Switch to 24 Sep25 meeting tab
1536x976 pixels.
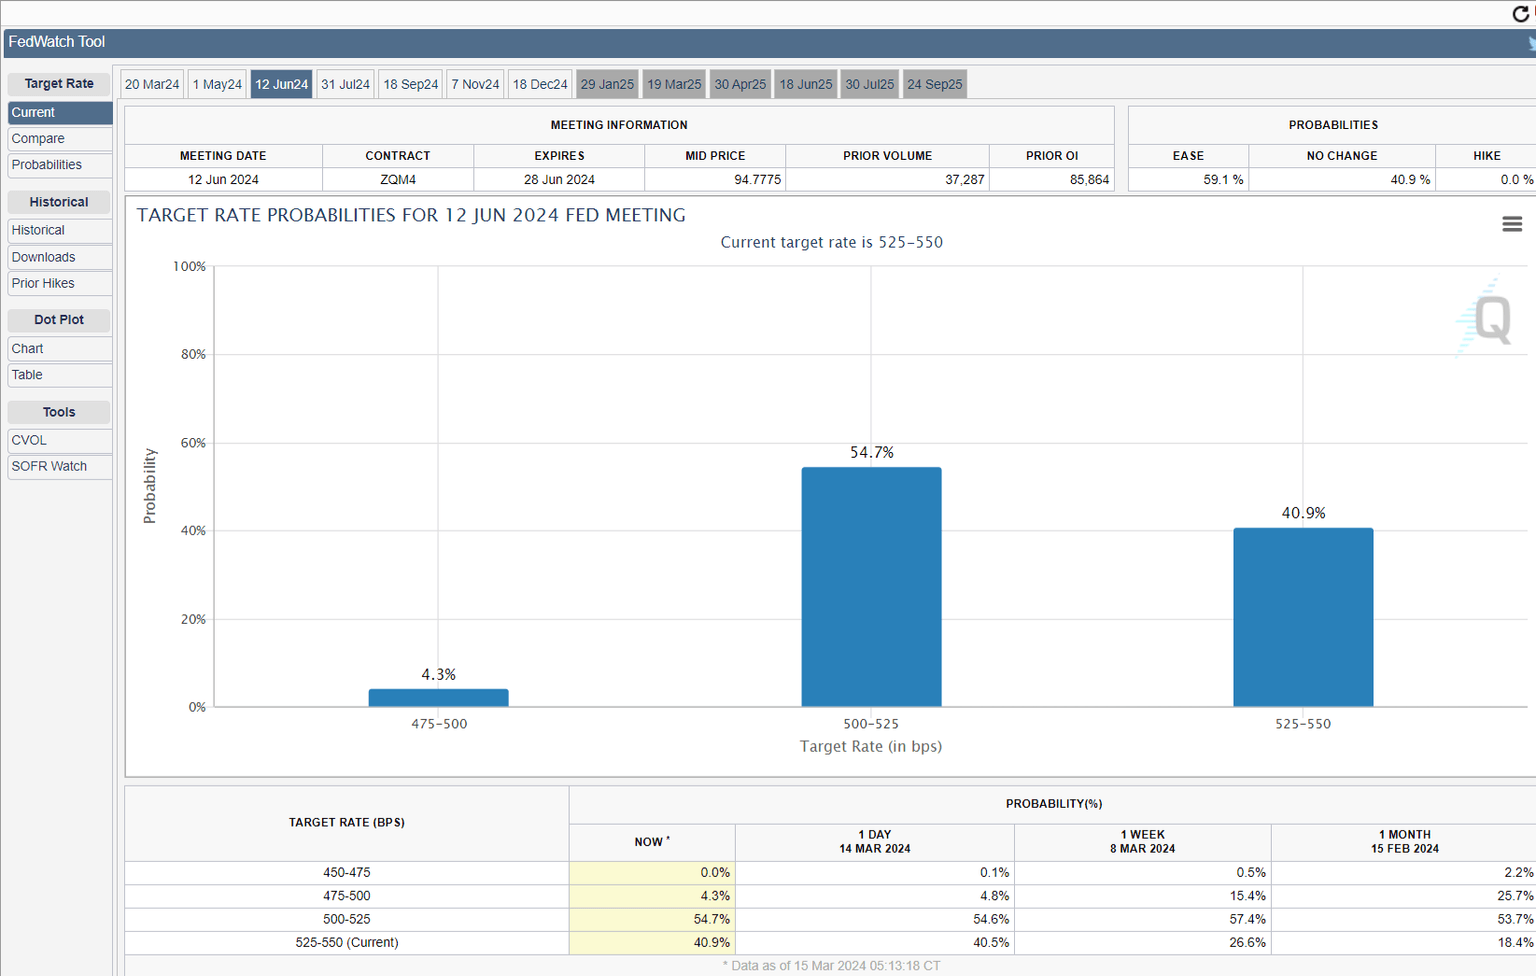coord(935,84)
